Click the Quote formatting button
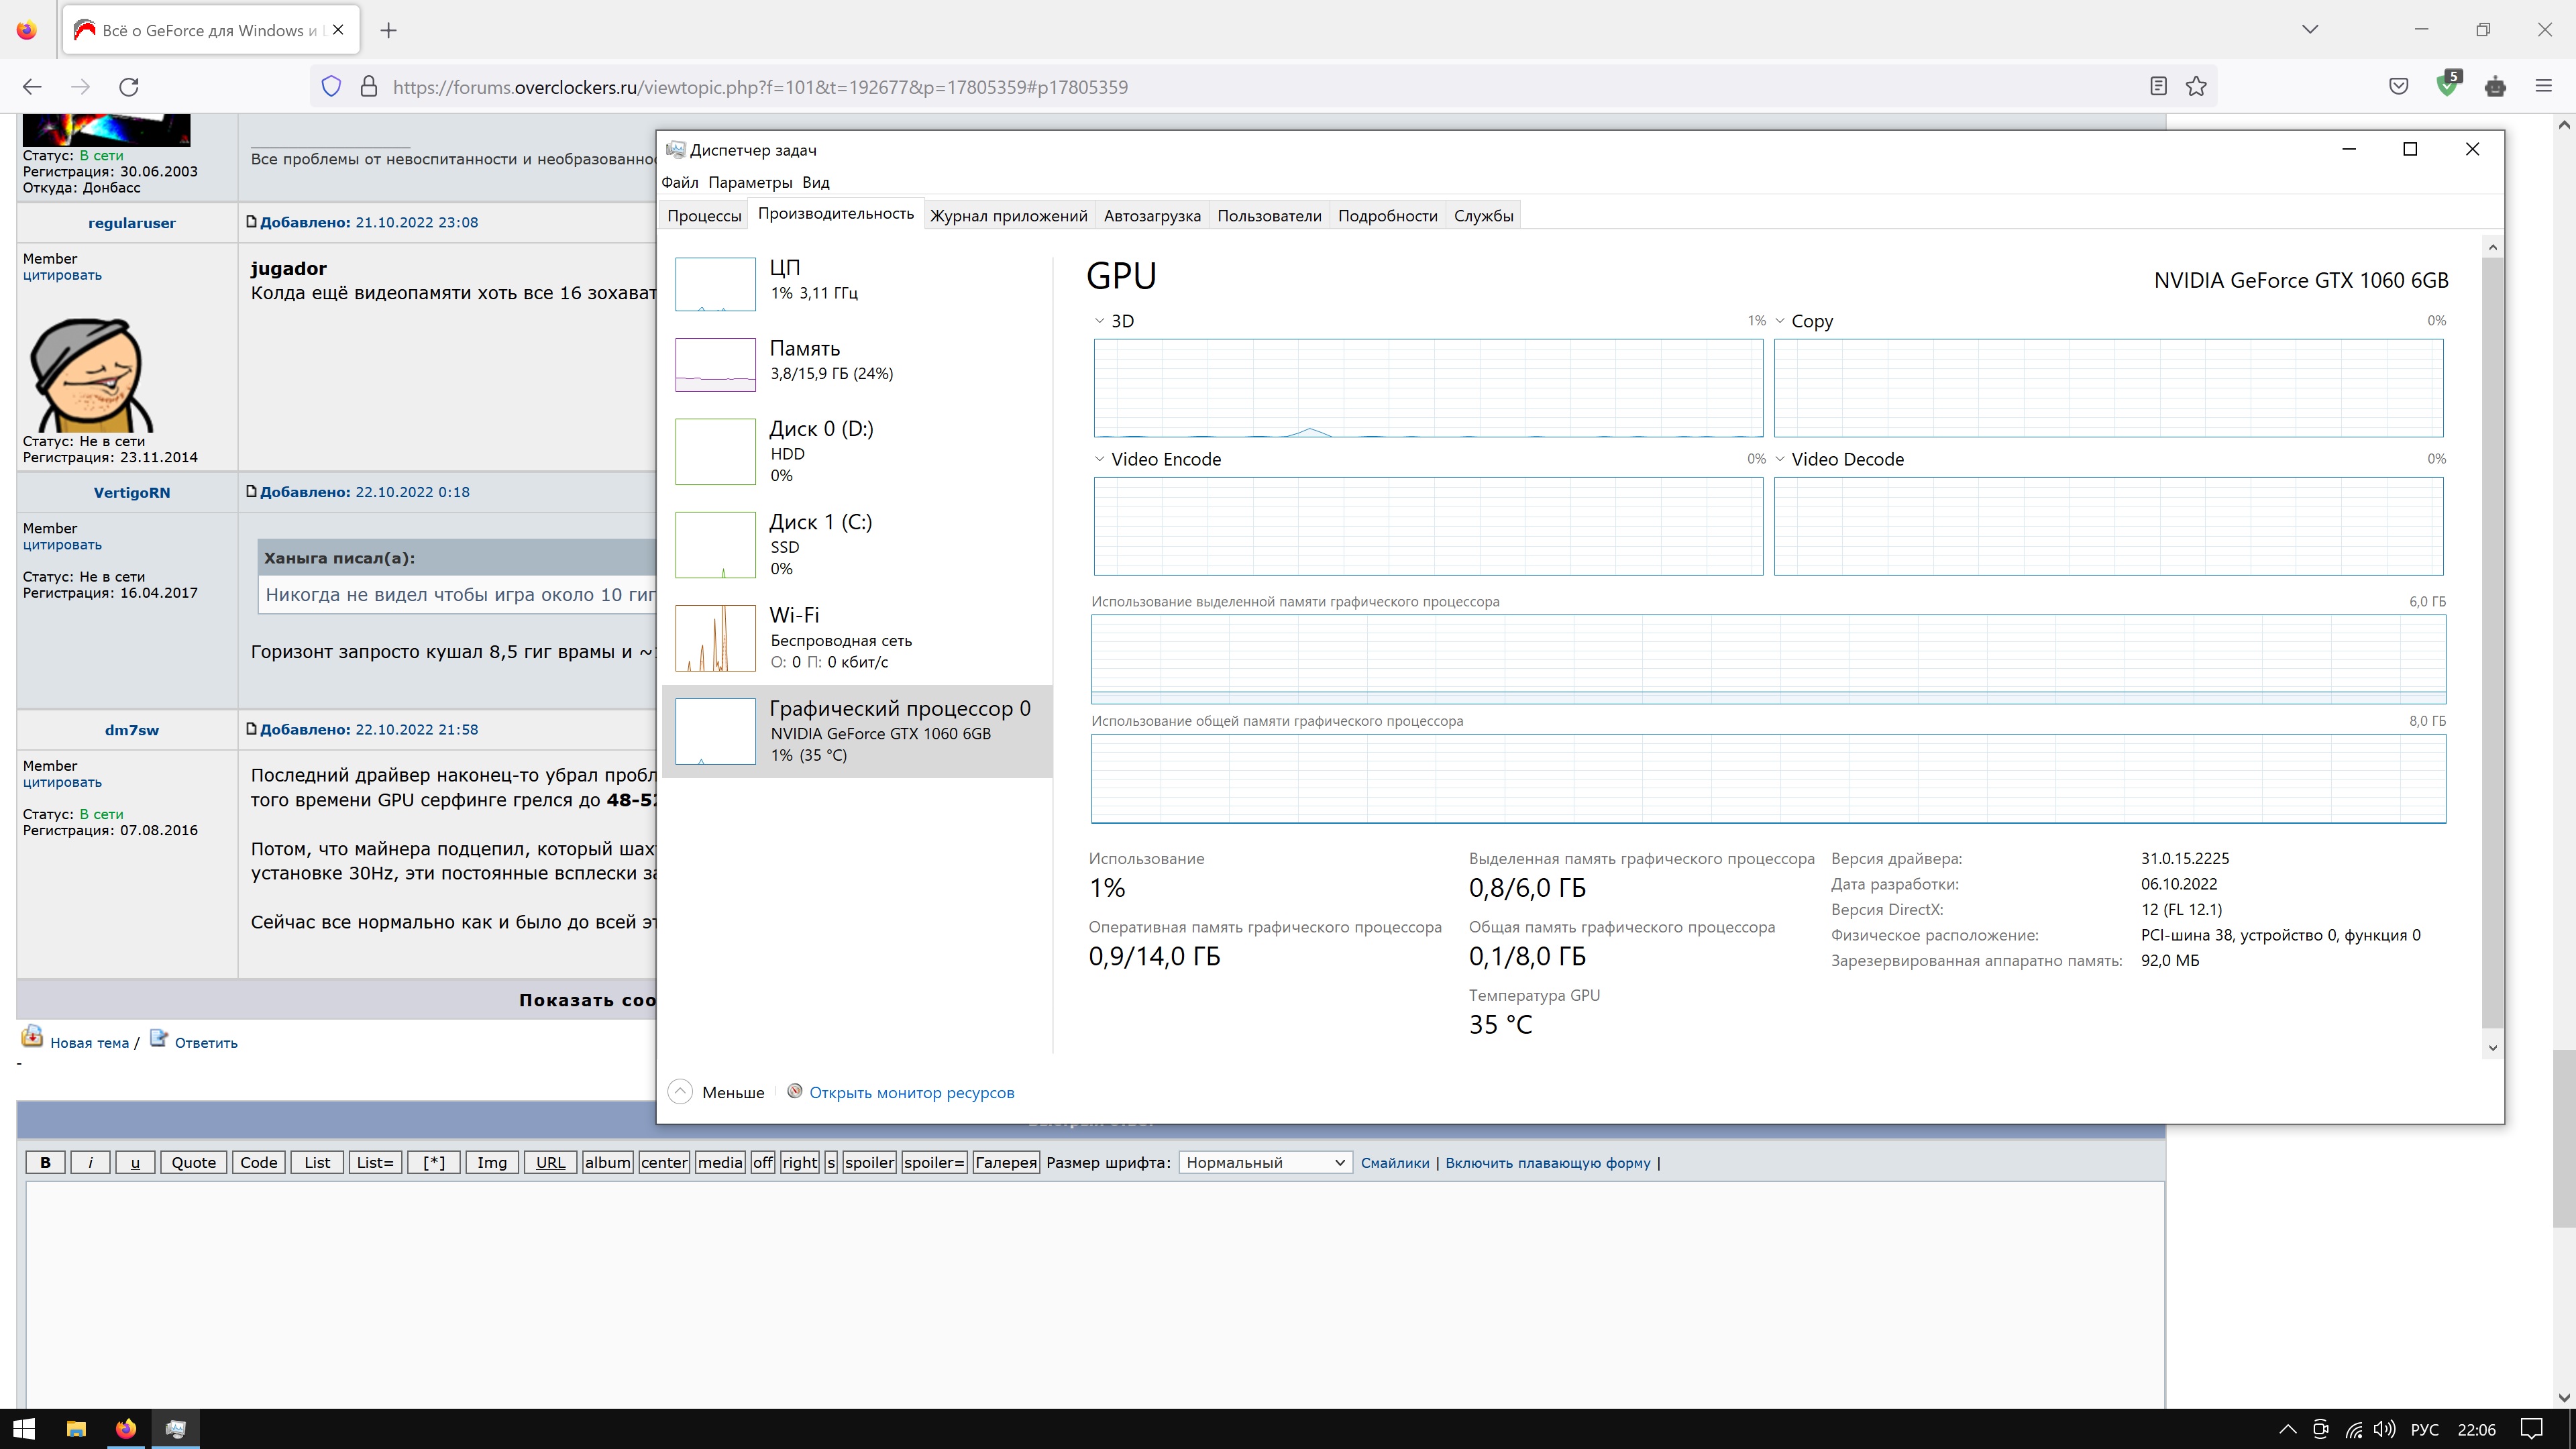Screen dimensions: 2576x1449 (x=193, y=1162)
